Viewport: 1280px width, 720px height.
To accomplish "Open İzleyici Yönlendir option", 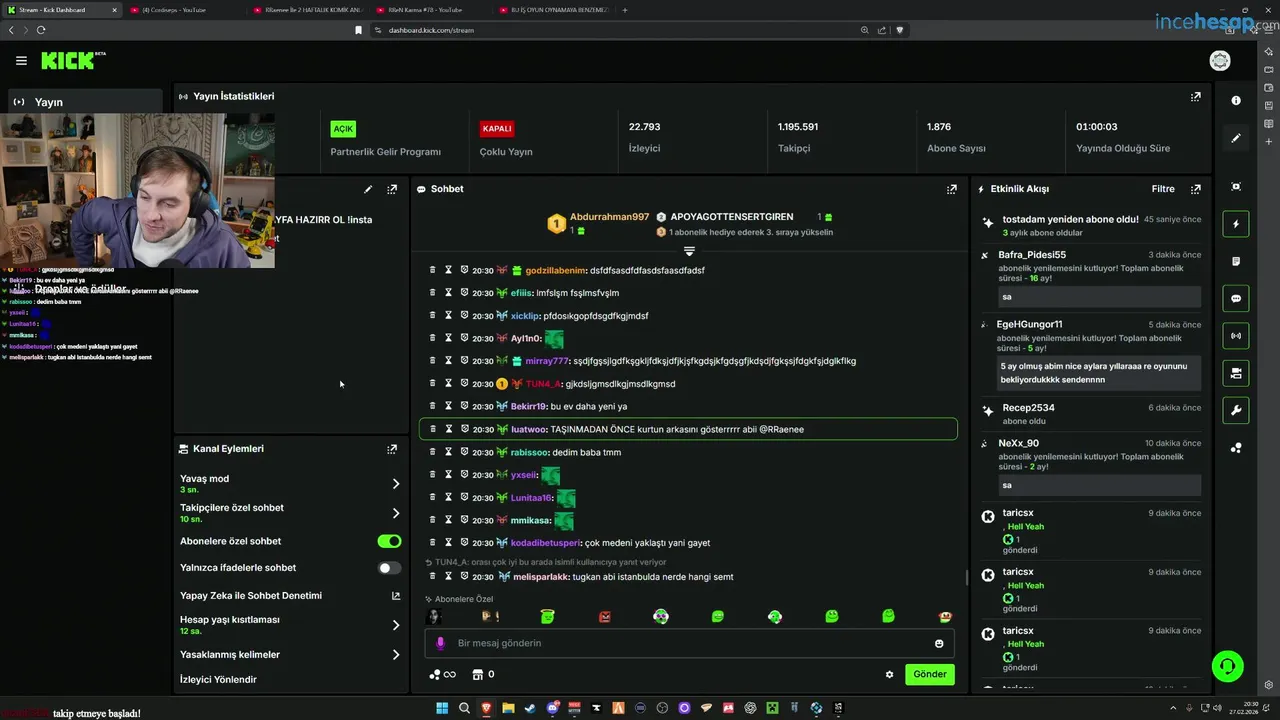I will pyautogui.click(x=218, y=680).
